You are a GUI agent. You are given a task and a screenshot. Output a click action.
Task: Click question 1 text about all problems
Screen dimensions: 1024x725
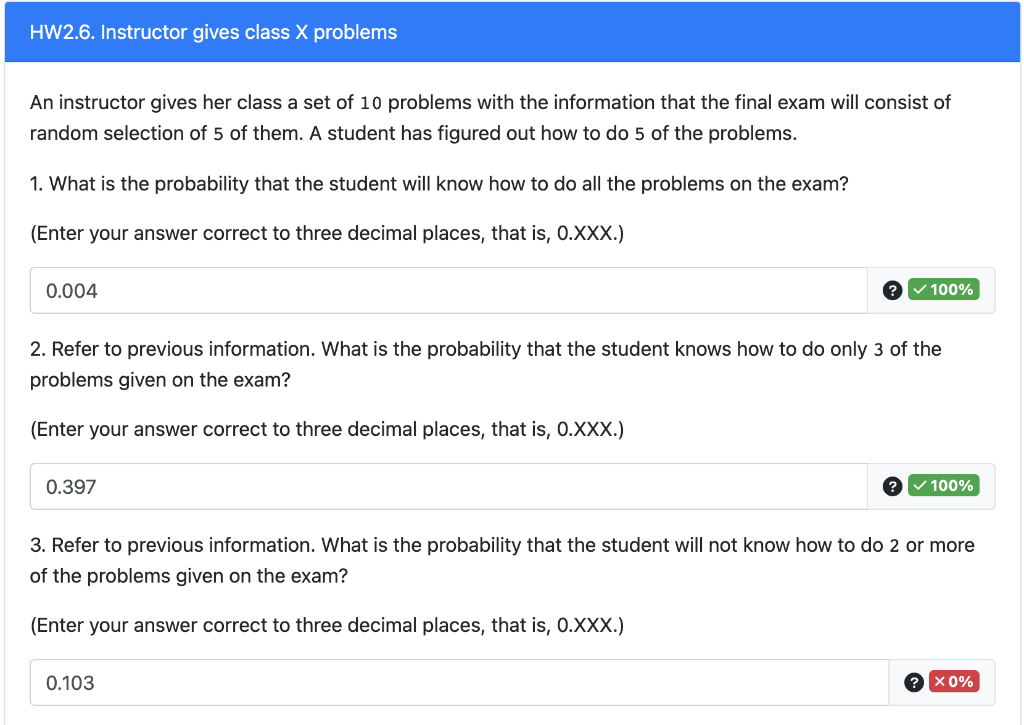pyautogui.click(x=439, y=184)
